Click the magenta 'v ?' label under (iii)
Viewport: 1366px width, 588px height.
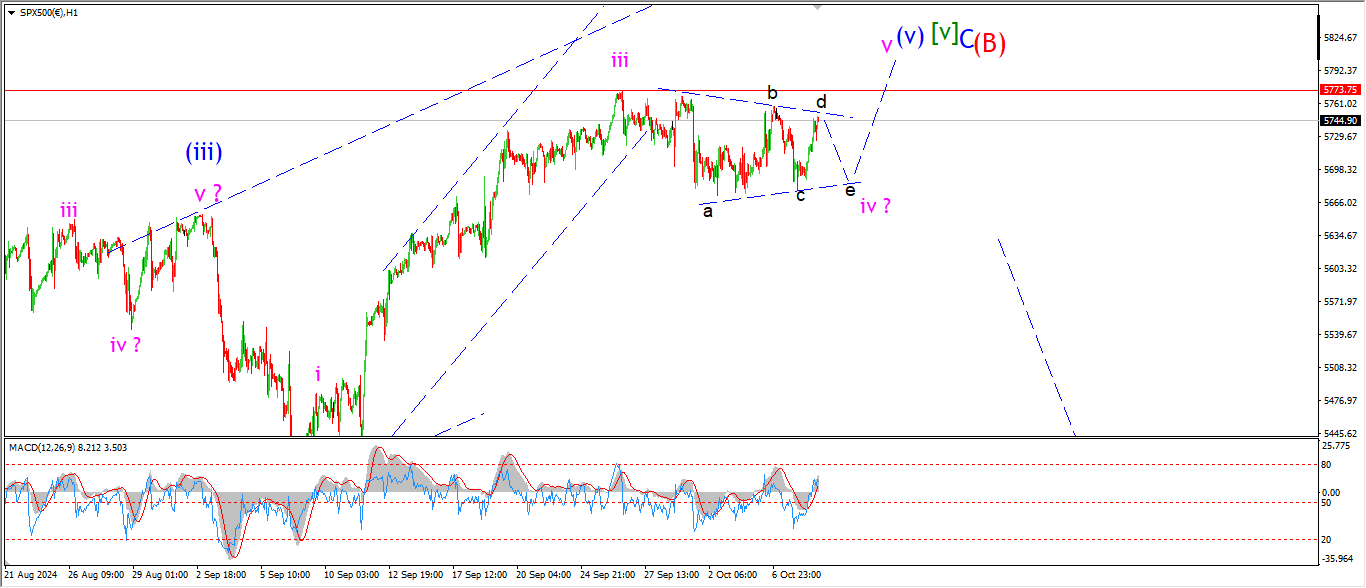208,193
